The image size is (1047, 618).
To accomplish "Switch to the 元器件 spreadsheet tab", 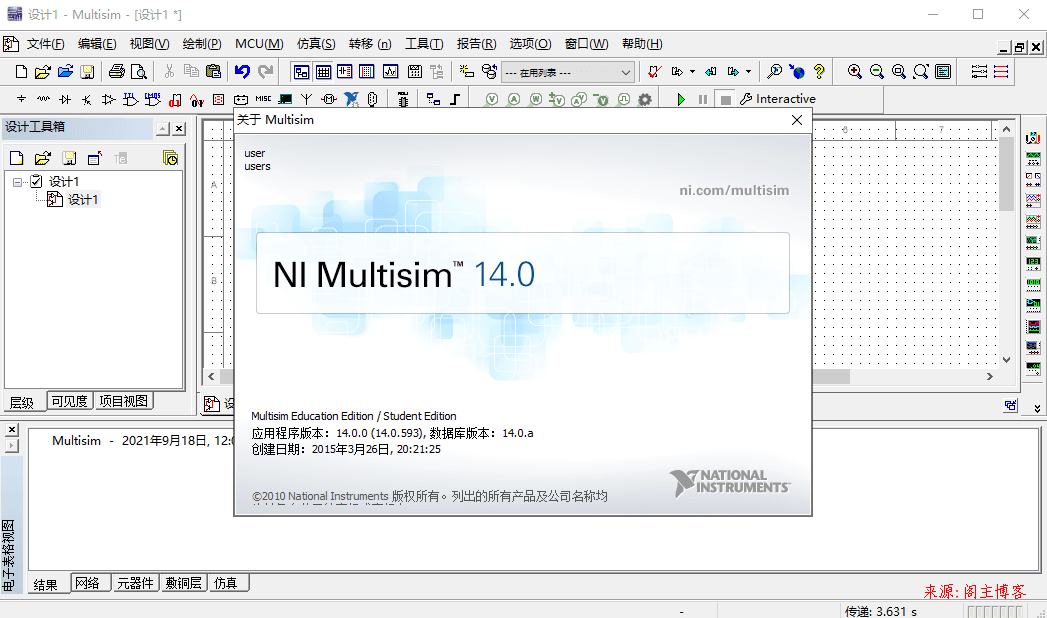I will [135, 583].
